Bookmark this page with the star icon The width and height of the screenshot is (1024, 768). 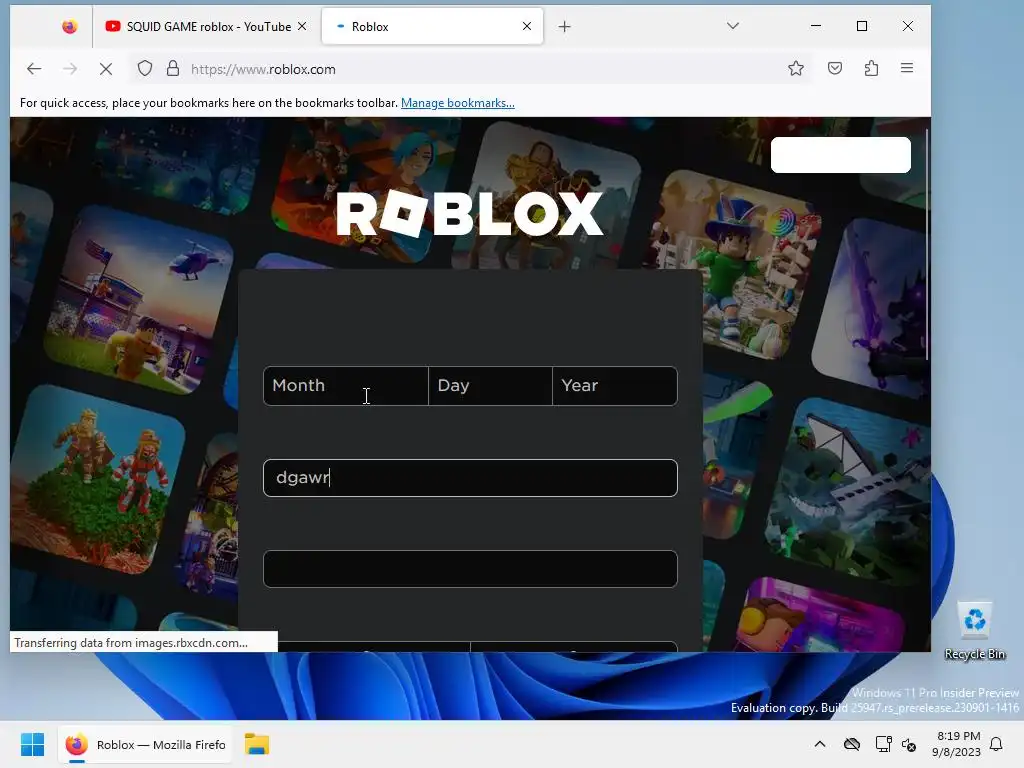(x=795, y=69)
